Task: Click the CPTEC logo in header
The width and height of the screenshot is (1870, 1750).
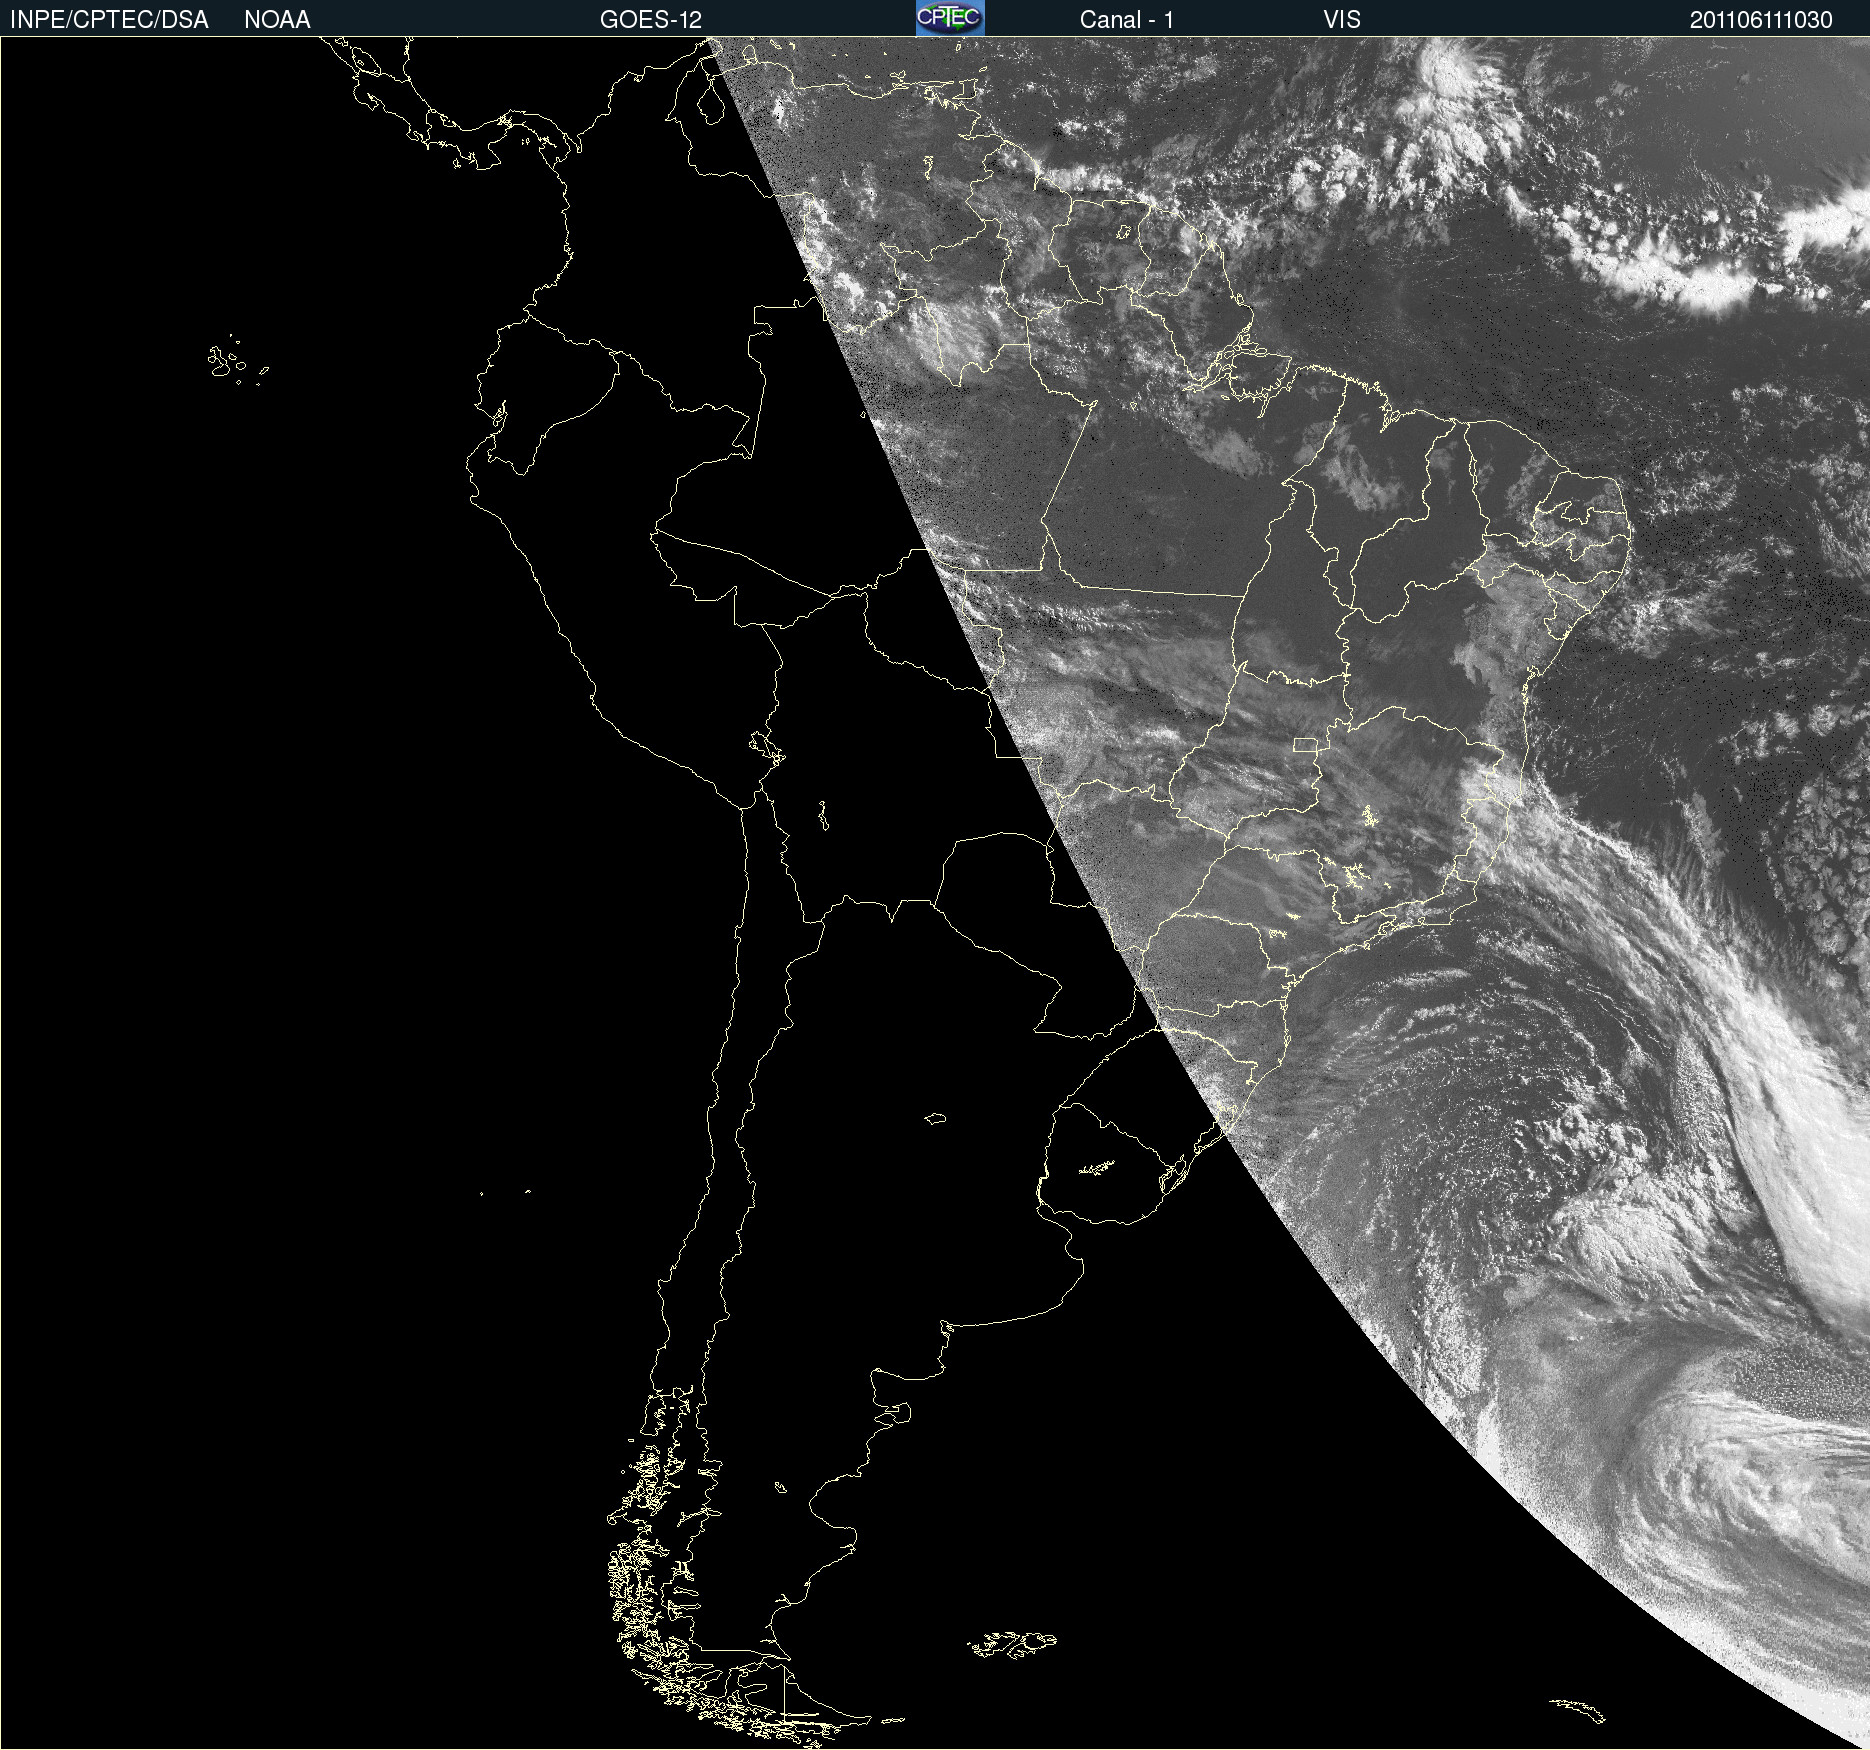Action: point(950,18)
